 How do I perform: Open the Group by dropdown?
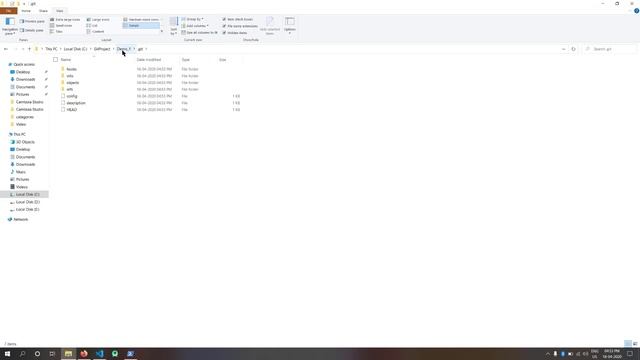(192, 19)
